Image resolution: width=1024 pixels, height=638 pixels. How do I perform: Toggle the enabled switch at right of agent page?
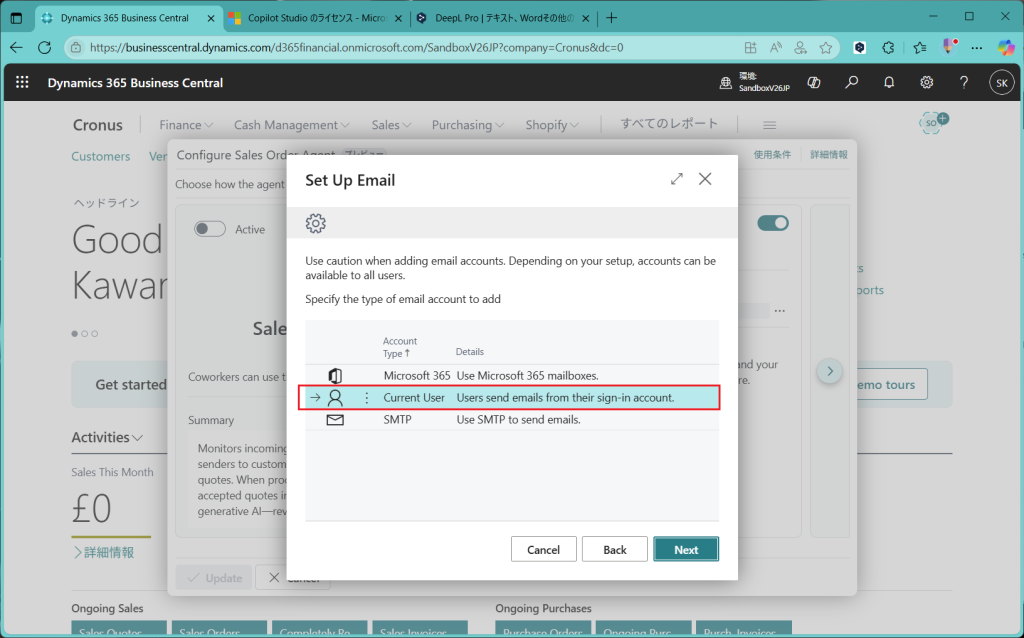pos(773,223)
